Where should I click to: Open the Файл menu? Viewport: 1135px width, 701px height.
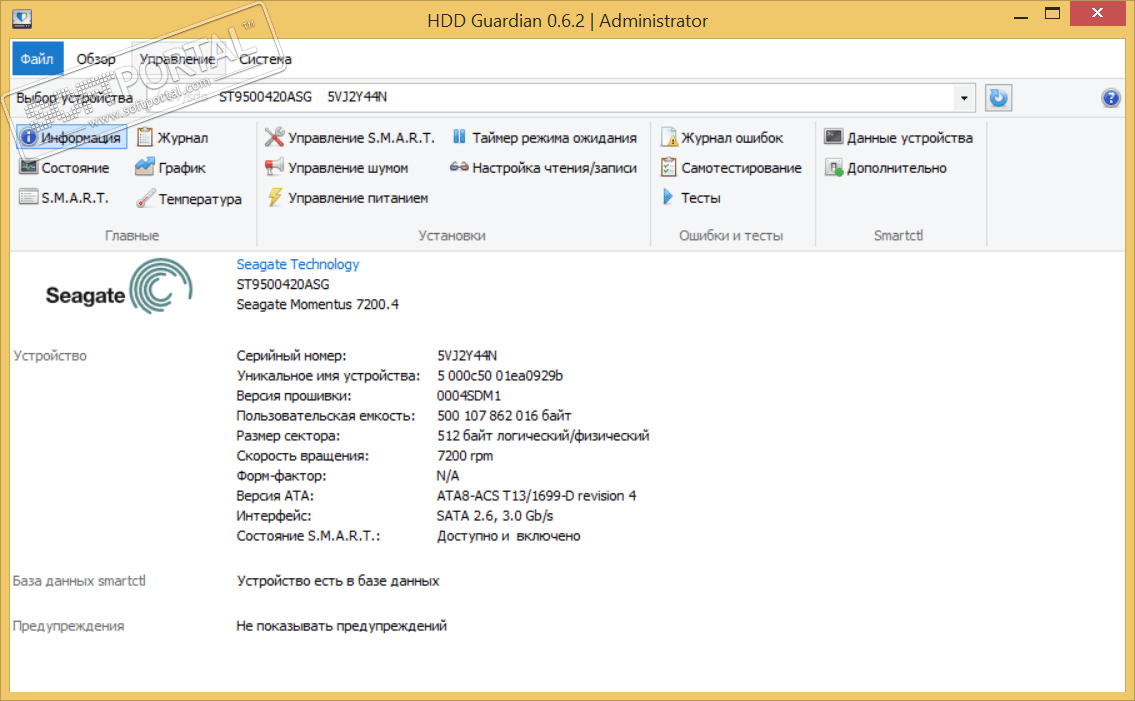[37, 59]
